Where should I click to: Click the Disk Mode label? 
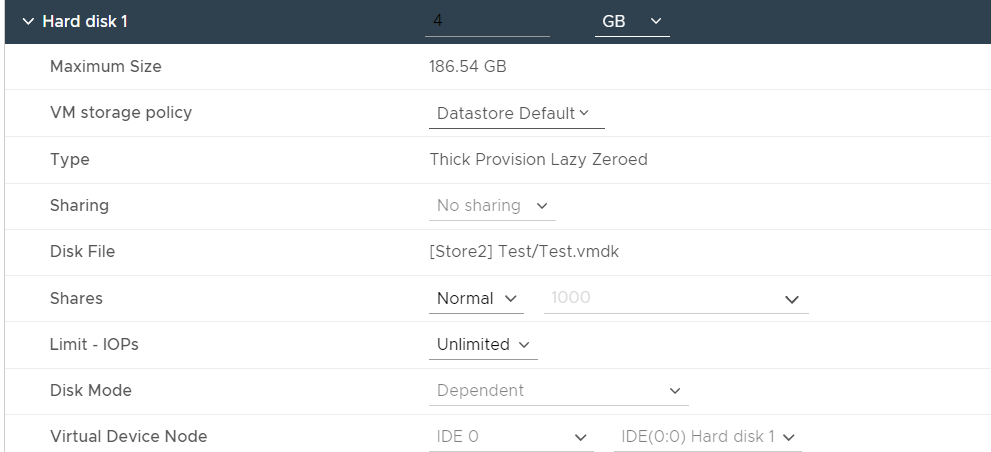click(x=90, y=390)
